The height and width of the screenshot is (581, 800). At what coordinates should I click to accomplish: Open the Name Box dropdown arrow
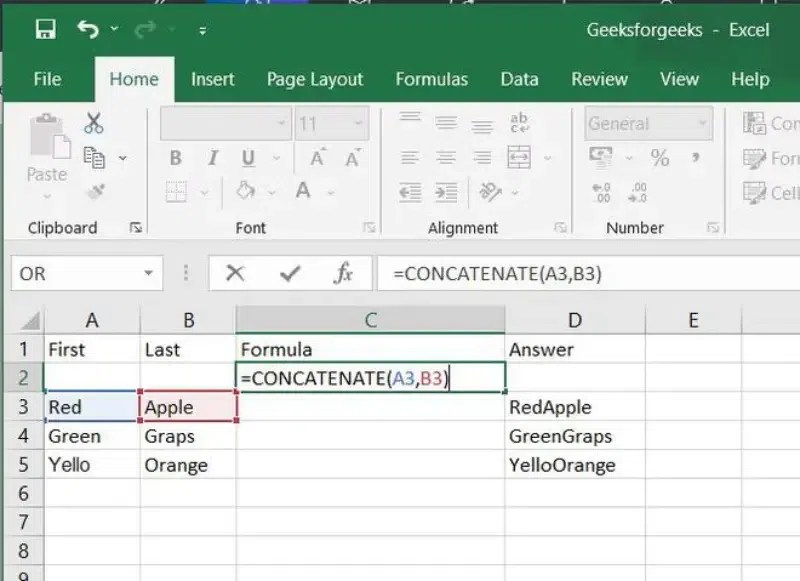click(146, 272)
